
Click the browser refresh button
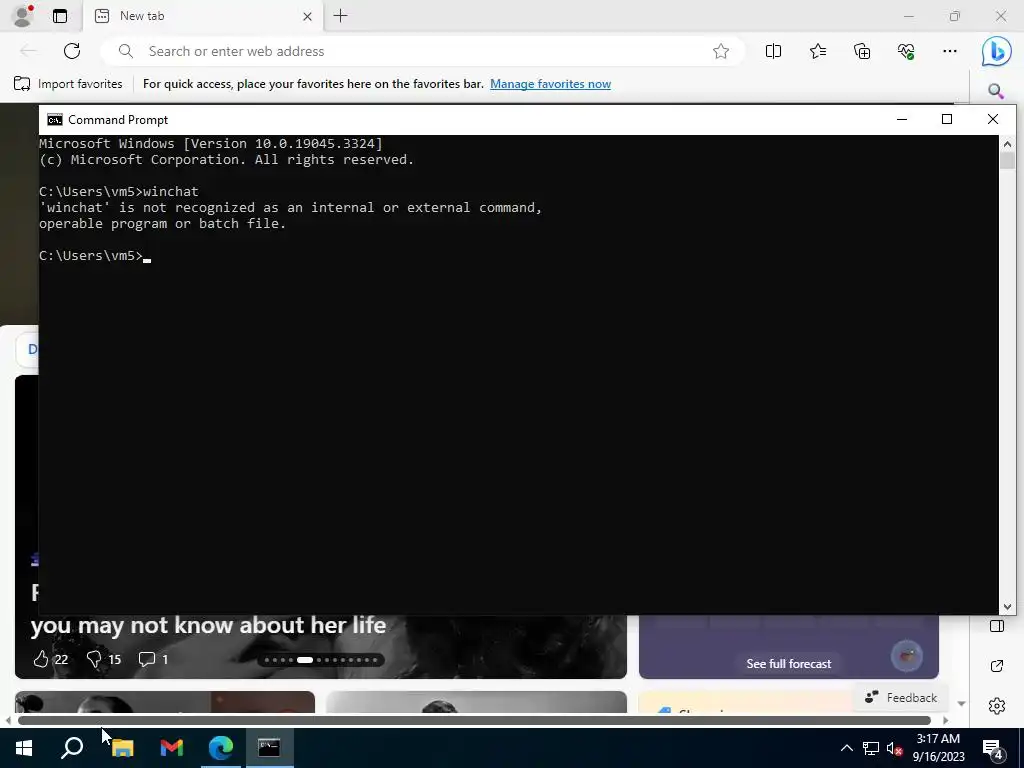(x=72, y=51)
